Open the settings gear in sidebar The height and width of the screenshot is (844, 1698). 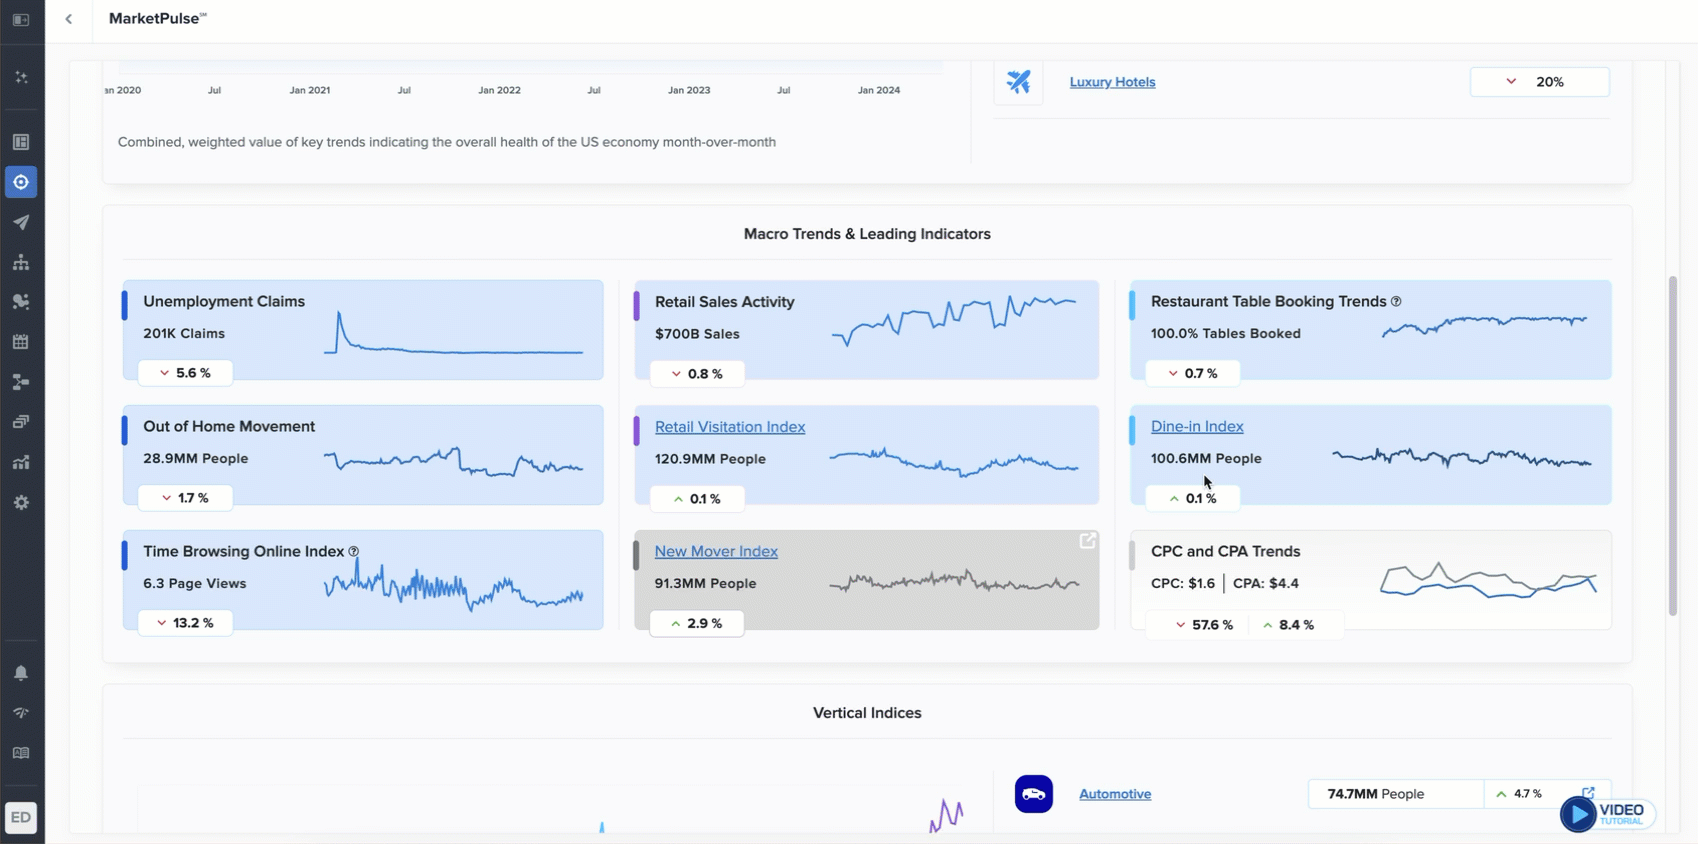(21, 503)
